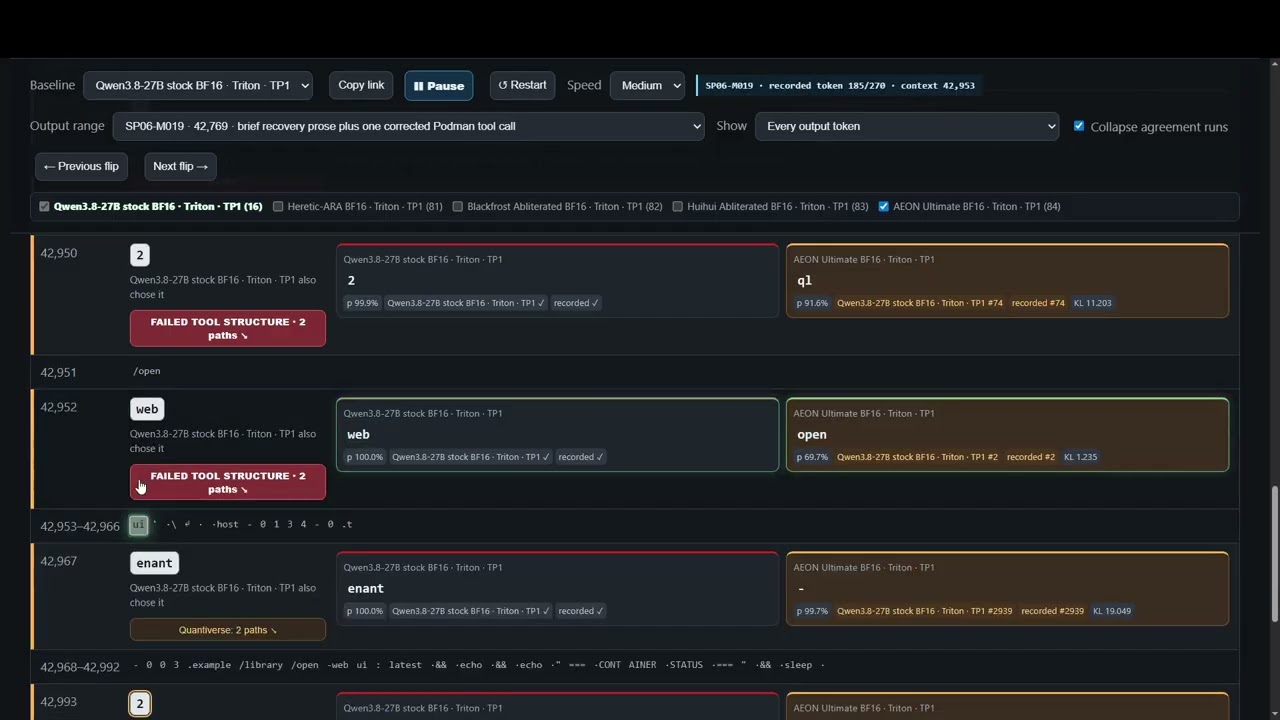Open the Show Every output token dropdown
The image size is (1280, 720).
pos(907,126)
